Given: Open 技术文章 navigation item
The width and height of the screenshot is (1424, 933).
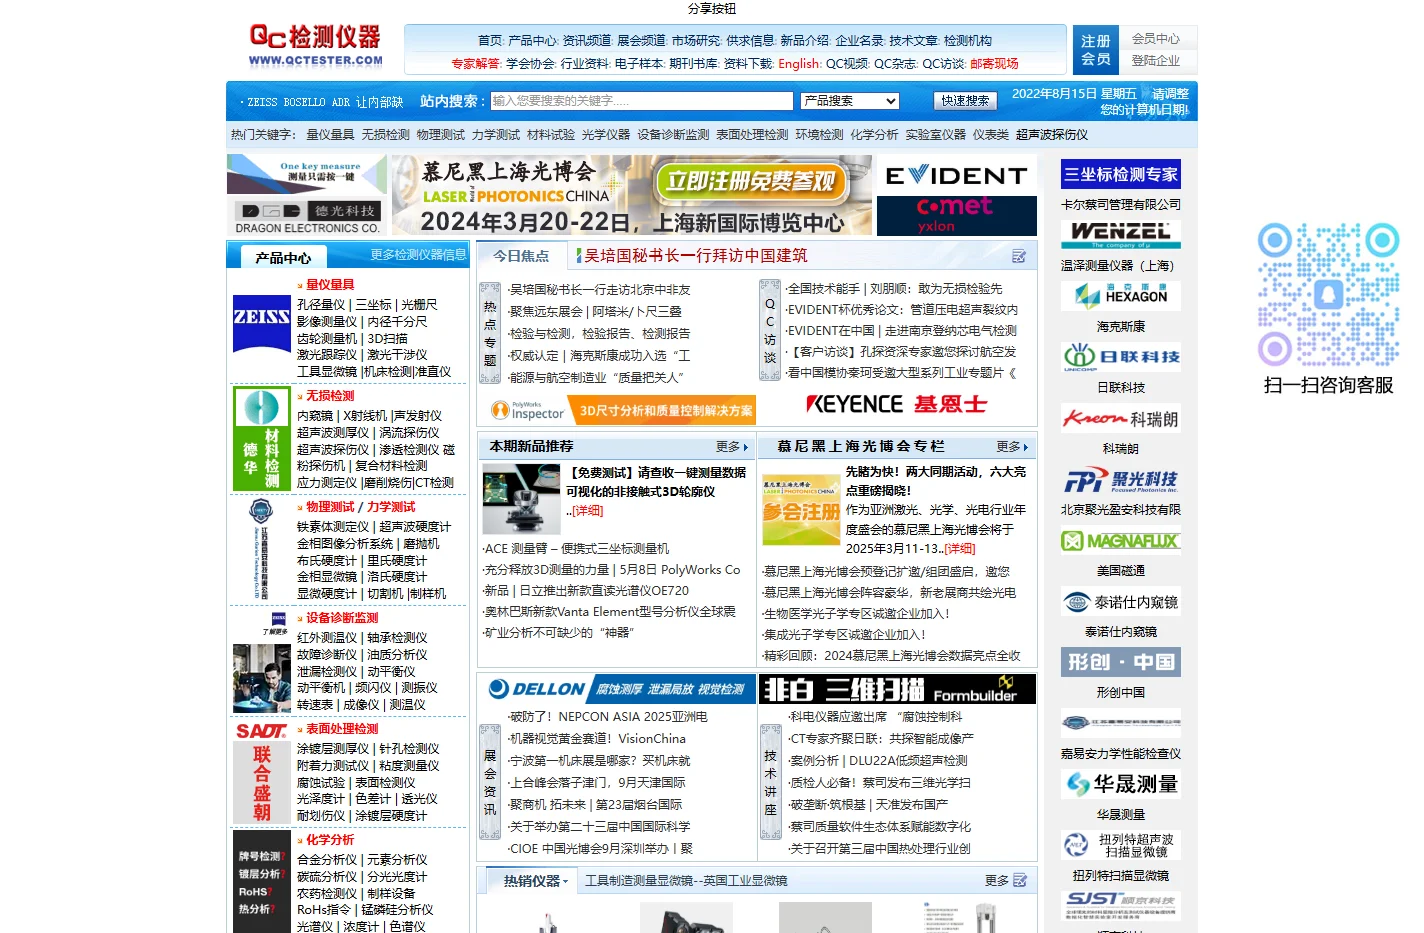Looking at the screenshot, I should pos(913,41).
